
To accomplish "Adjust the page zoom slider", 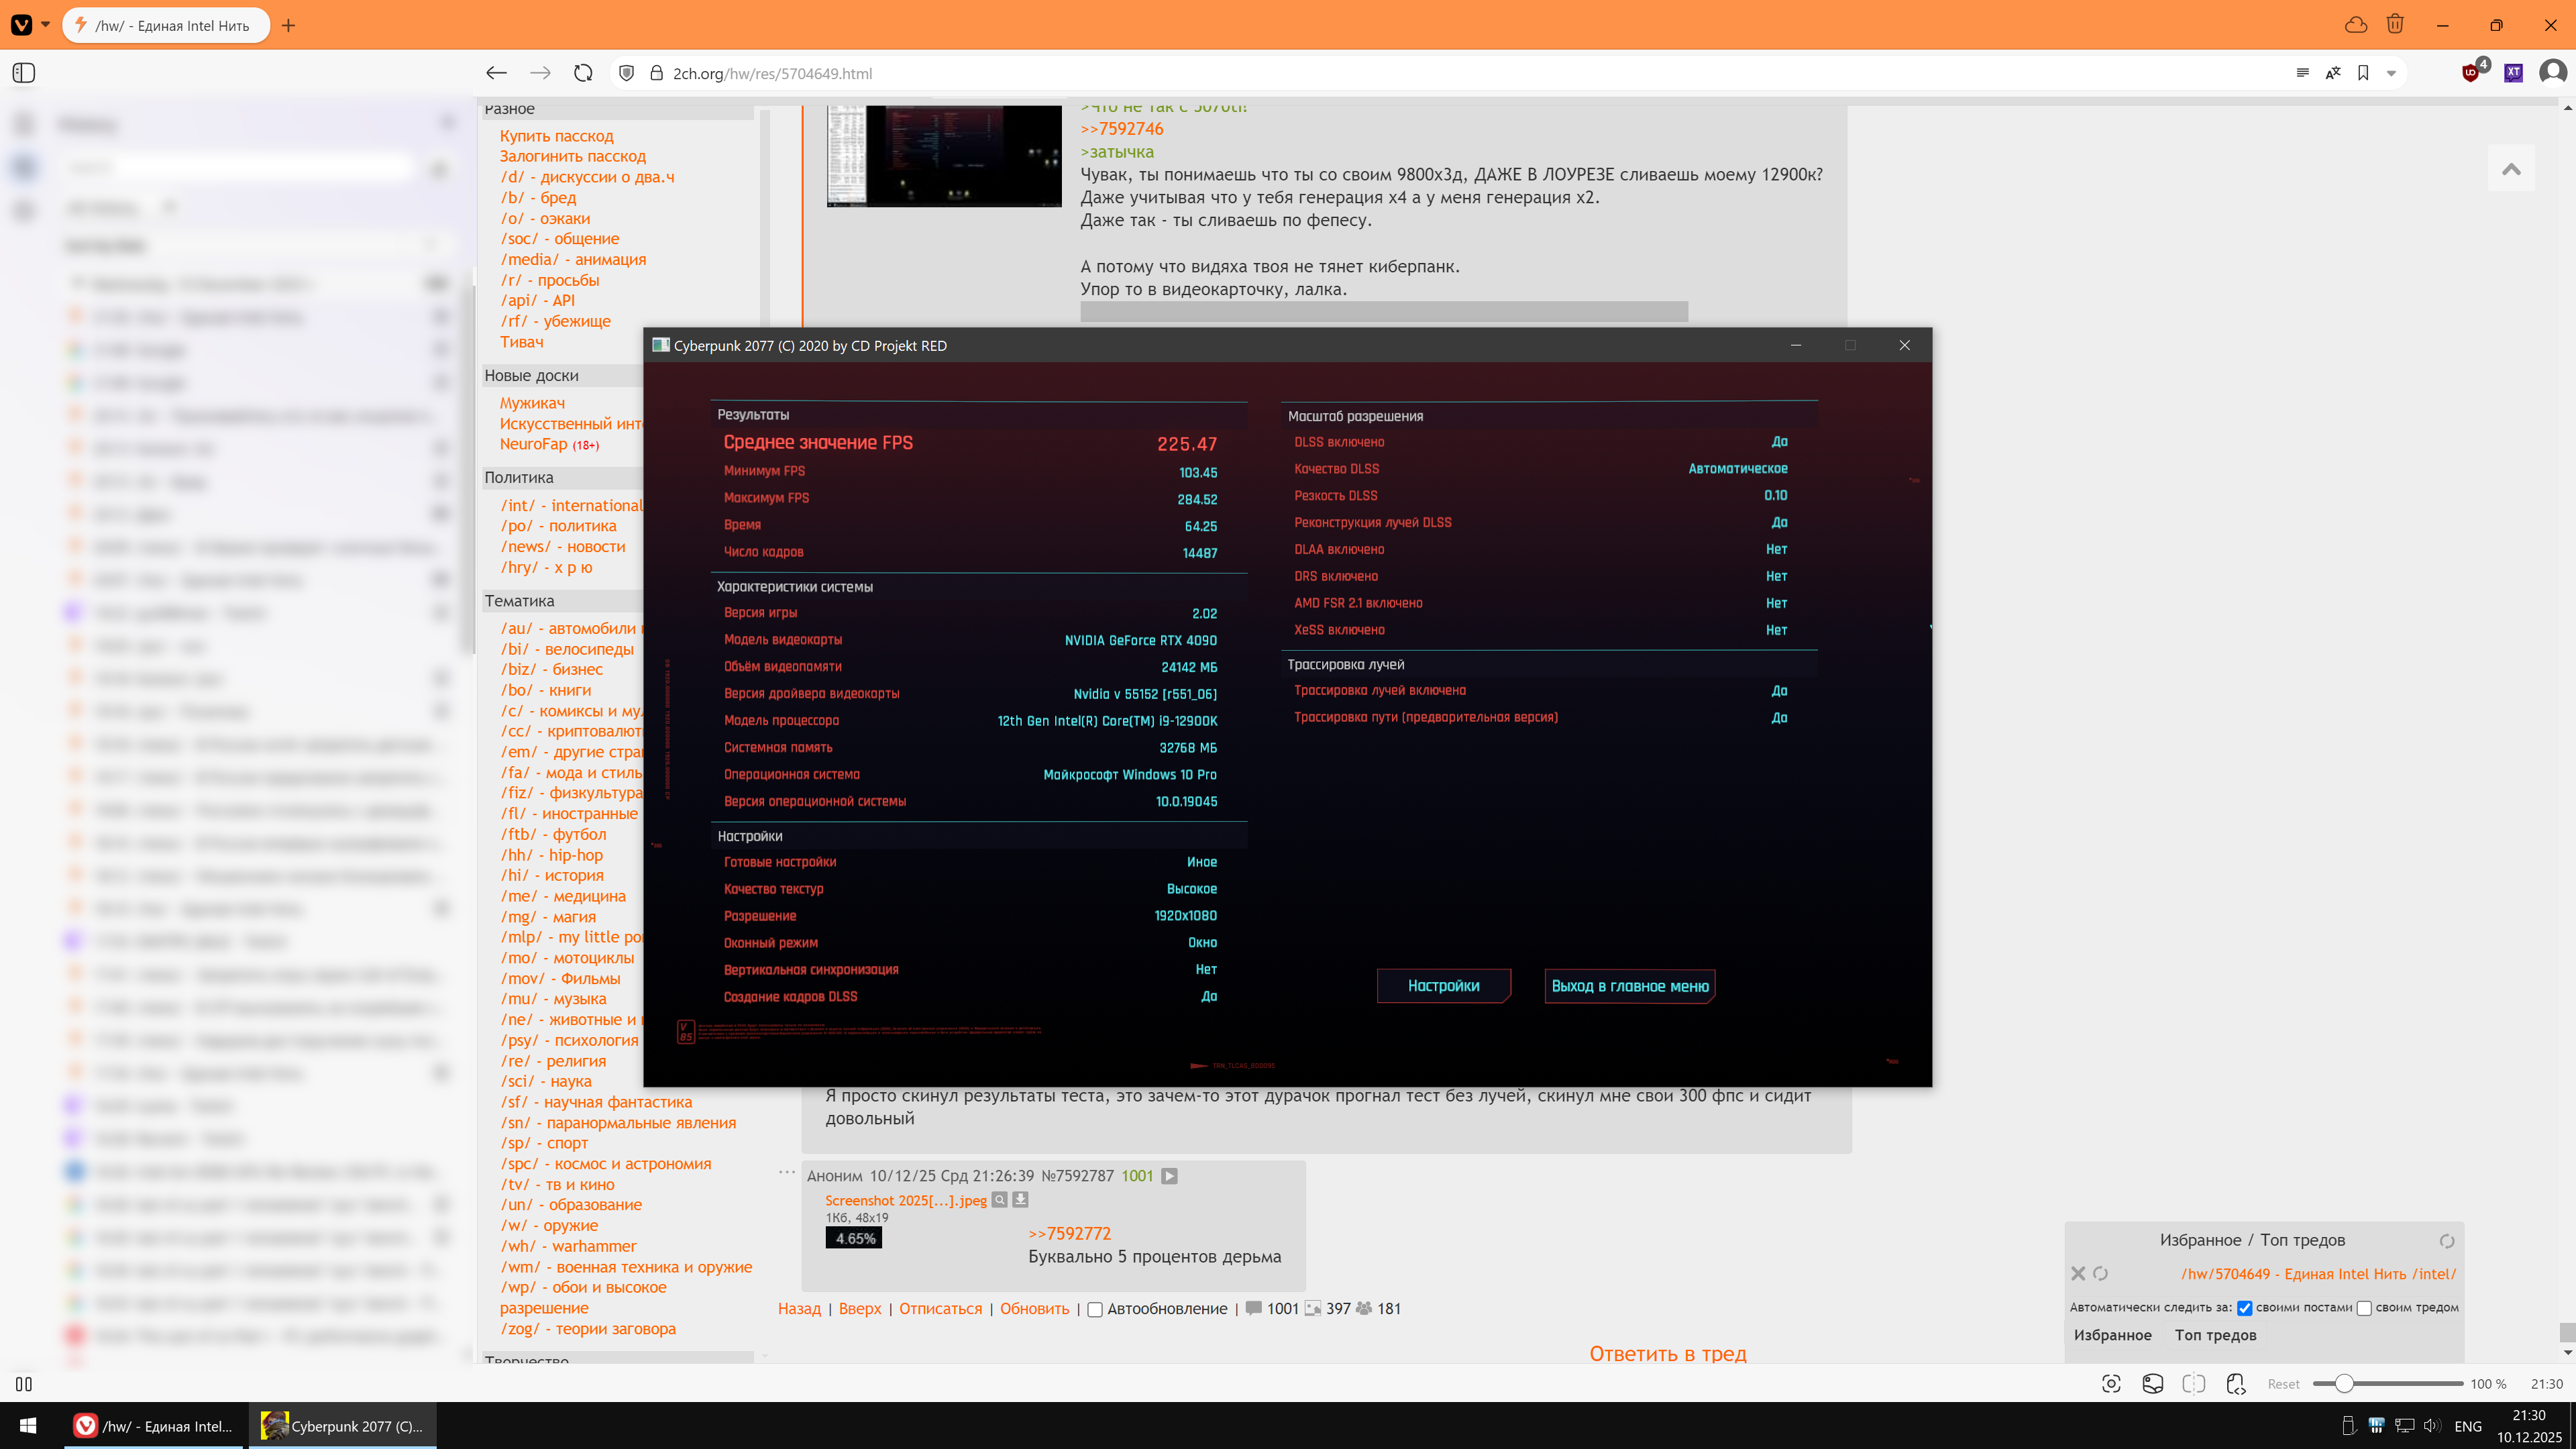I will [2344, 1384].
